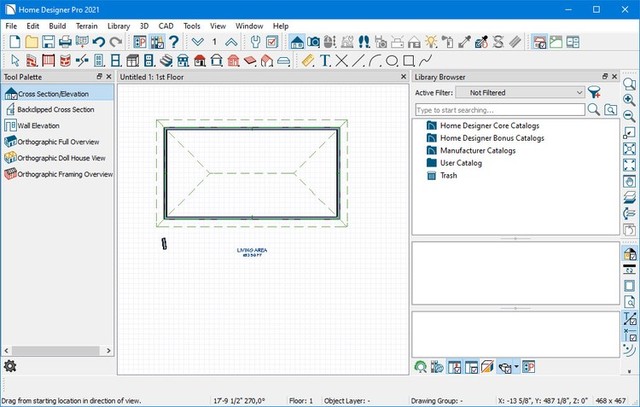Image resolution: width=640 pixels, height=407 pixels.
Task: Click the Undo arrow icon
Action: [98, 42]
